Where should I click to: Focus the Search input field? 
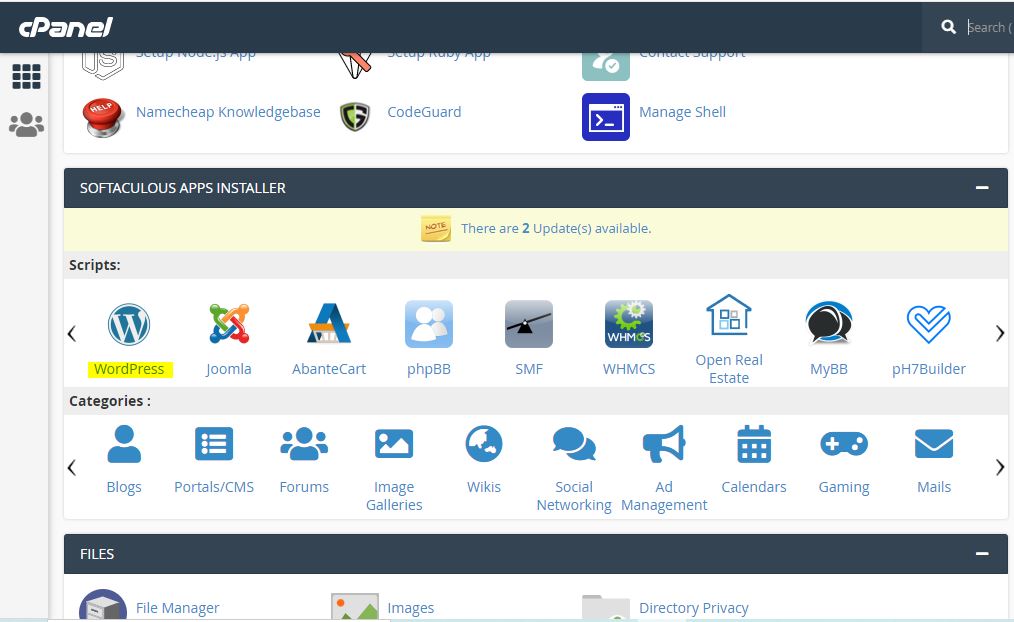990,27
